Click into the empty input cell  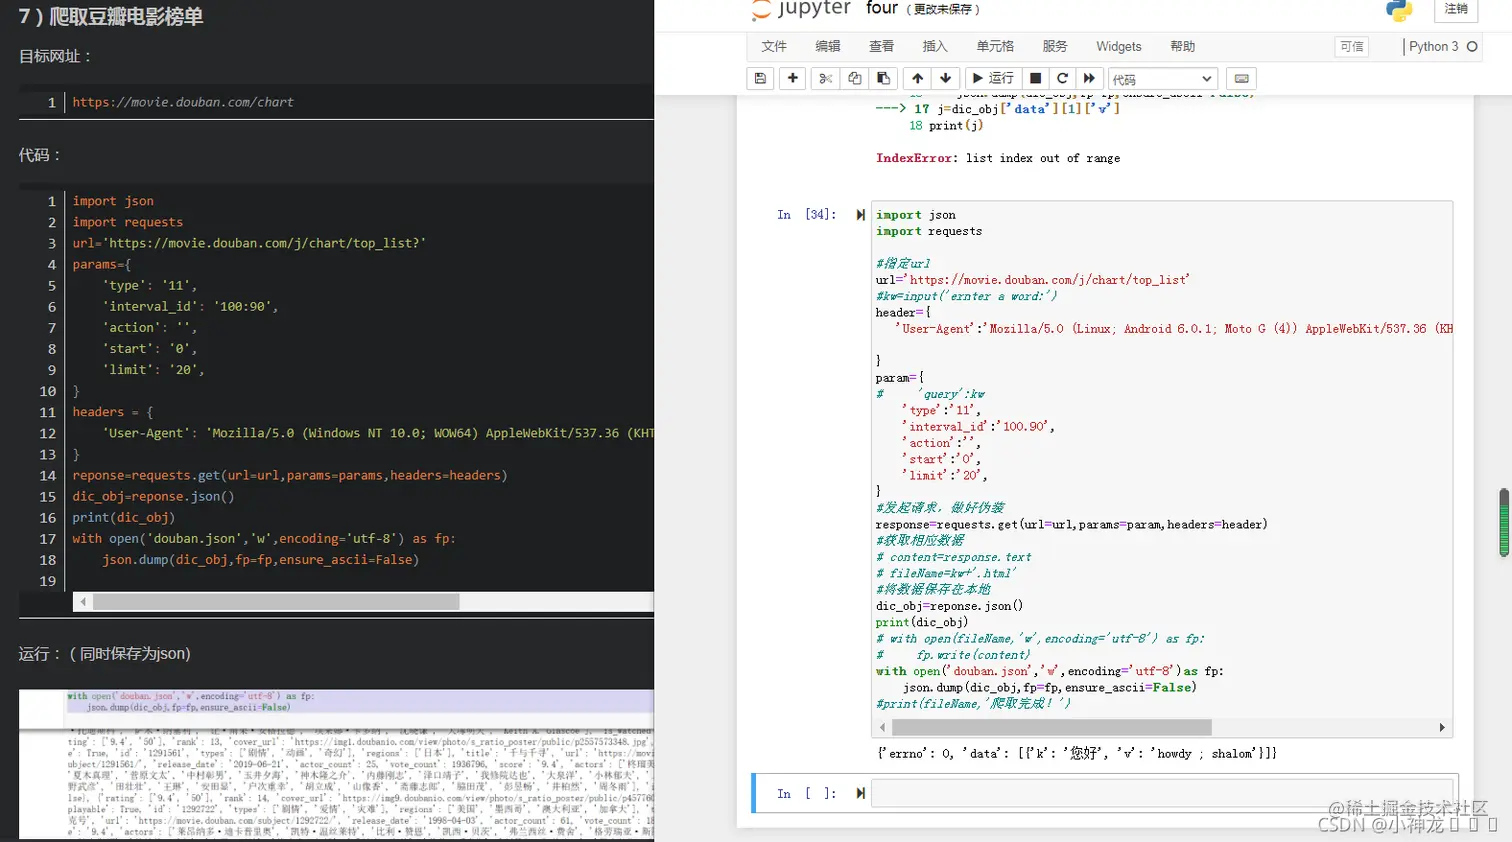pyautogui.click(x=1162, y=793)
